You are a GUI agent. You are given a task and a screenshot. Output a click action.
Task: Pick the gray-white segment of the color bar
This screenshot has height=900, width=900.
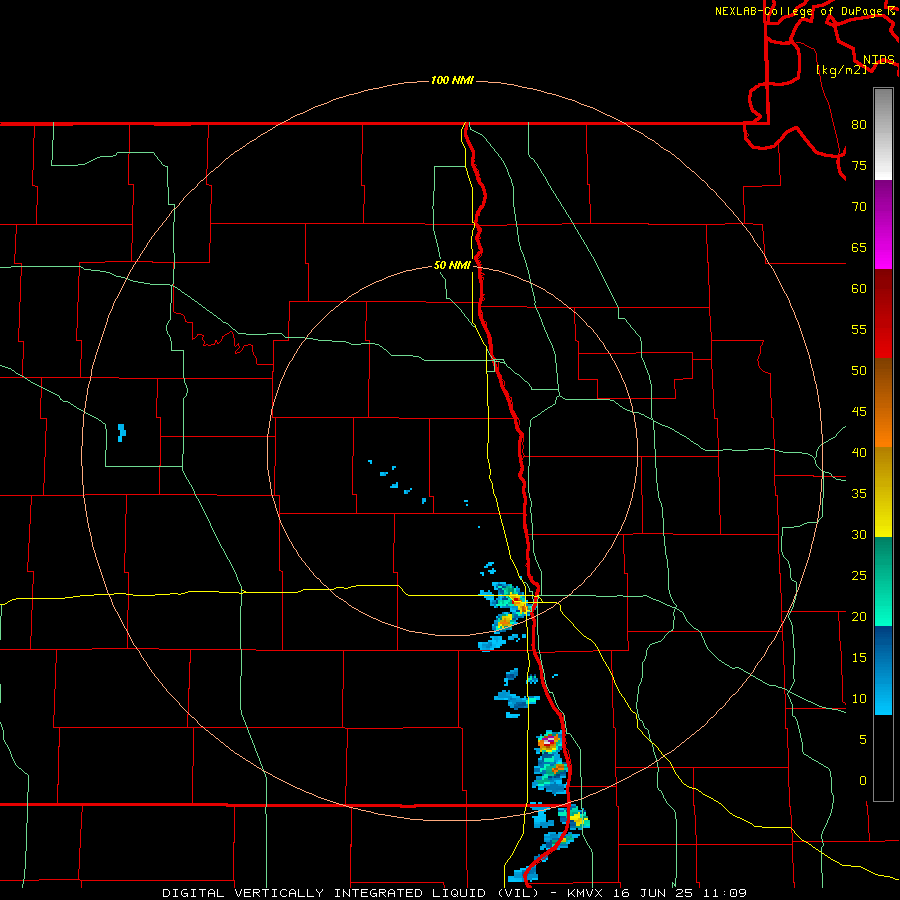pos(883,134)
